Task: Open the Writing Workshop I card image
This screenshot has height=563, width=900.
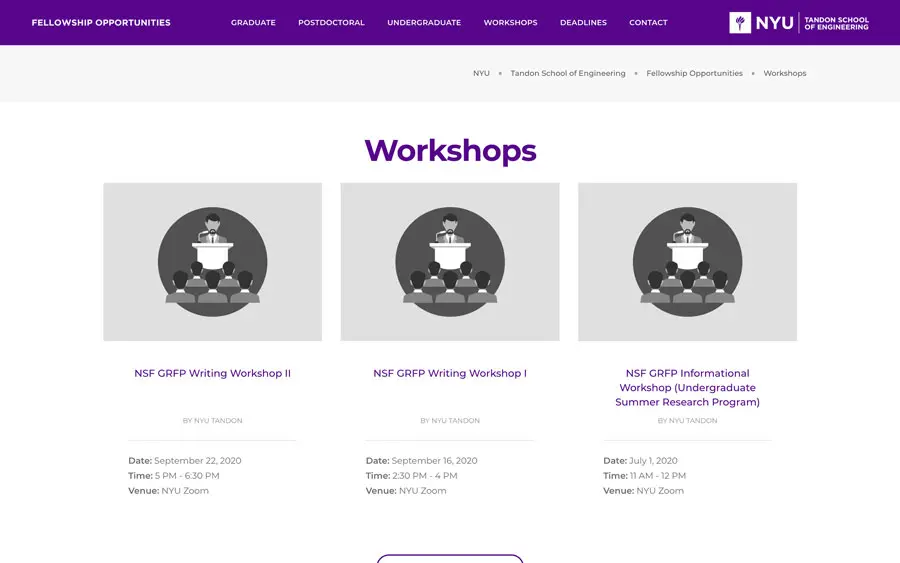Action: tap(450, 262)
